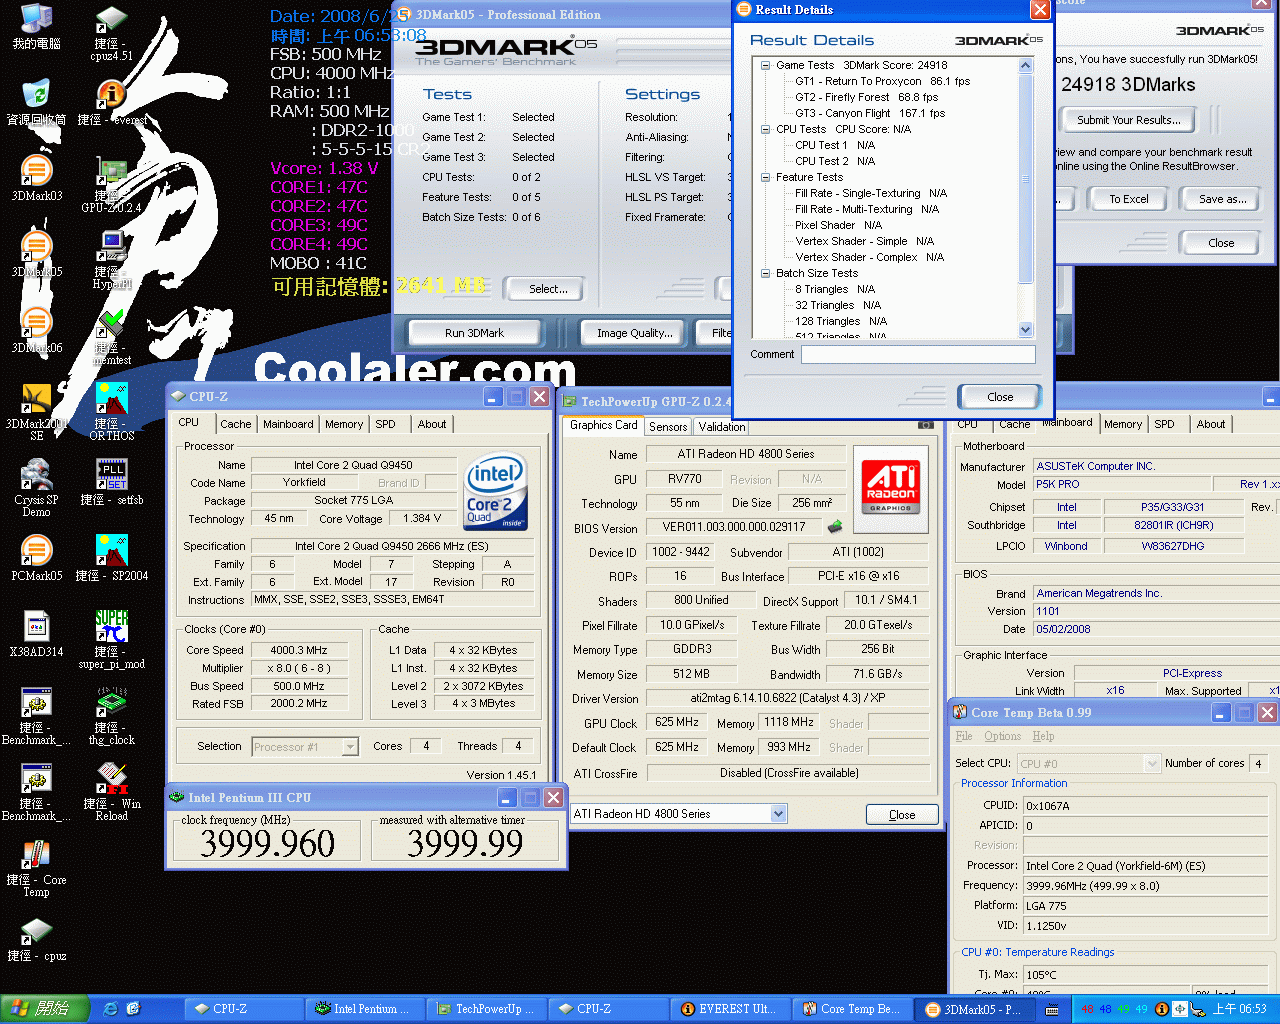Open the File menu in Core Temp
Screen dimensions: 1280x1024
click(964, 736)
